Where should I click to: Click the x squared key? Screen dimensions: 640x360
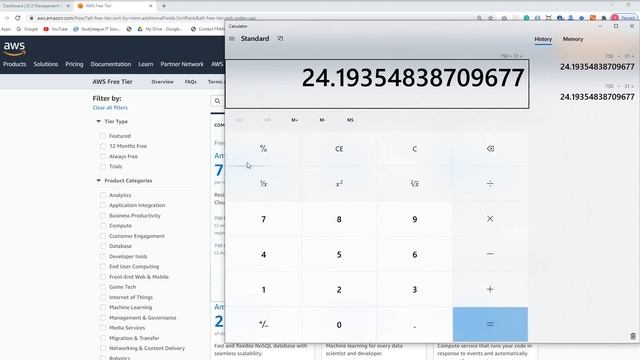pyautogui.click(x=339, y=184)
